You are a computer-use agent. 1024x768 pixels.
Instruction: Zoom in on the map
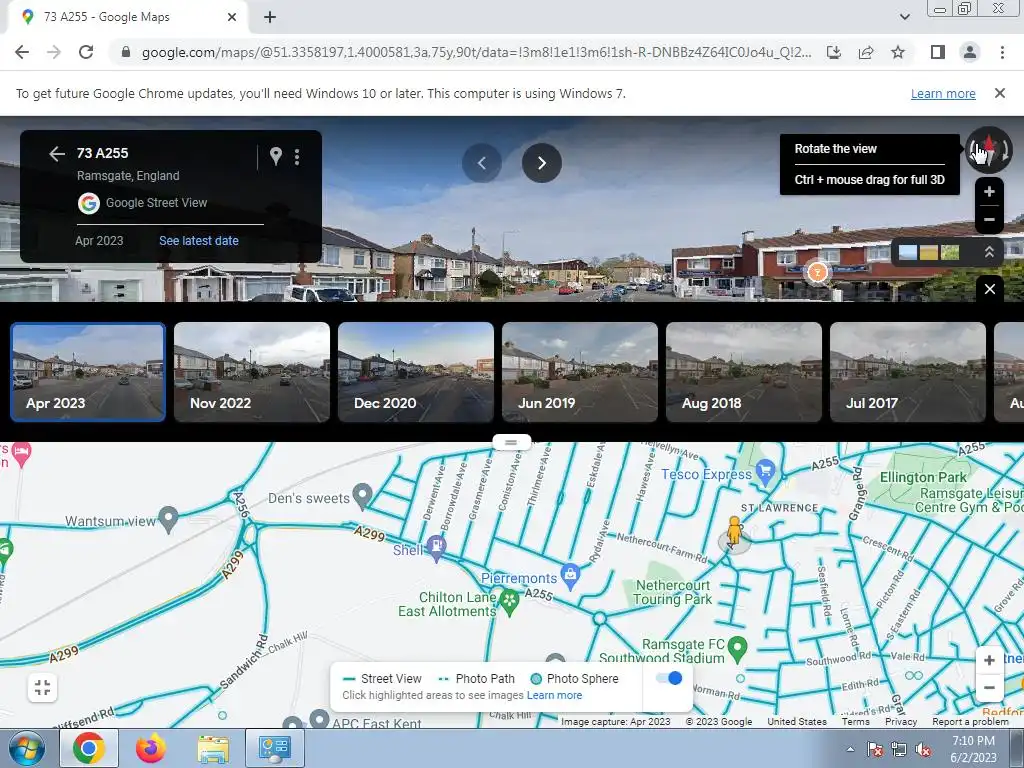pos(989,660)
